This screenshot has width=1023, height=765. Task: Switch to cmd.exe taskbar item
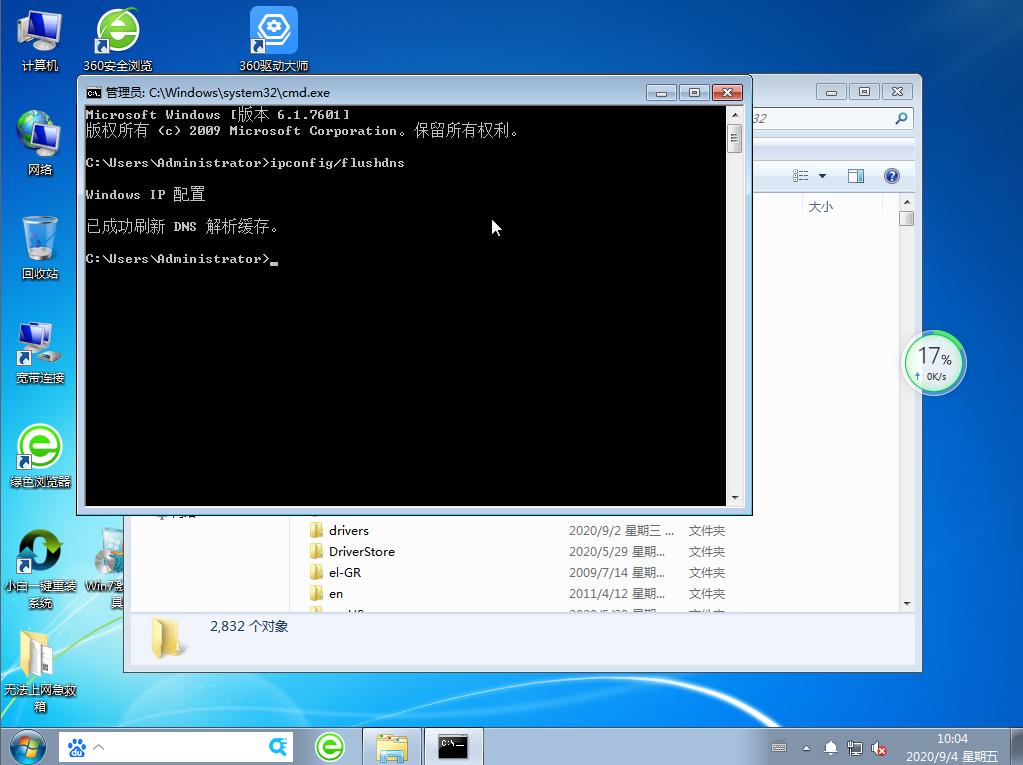[x=453, y=746]
